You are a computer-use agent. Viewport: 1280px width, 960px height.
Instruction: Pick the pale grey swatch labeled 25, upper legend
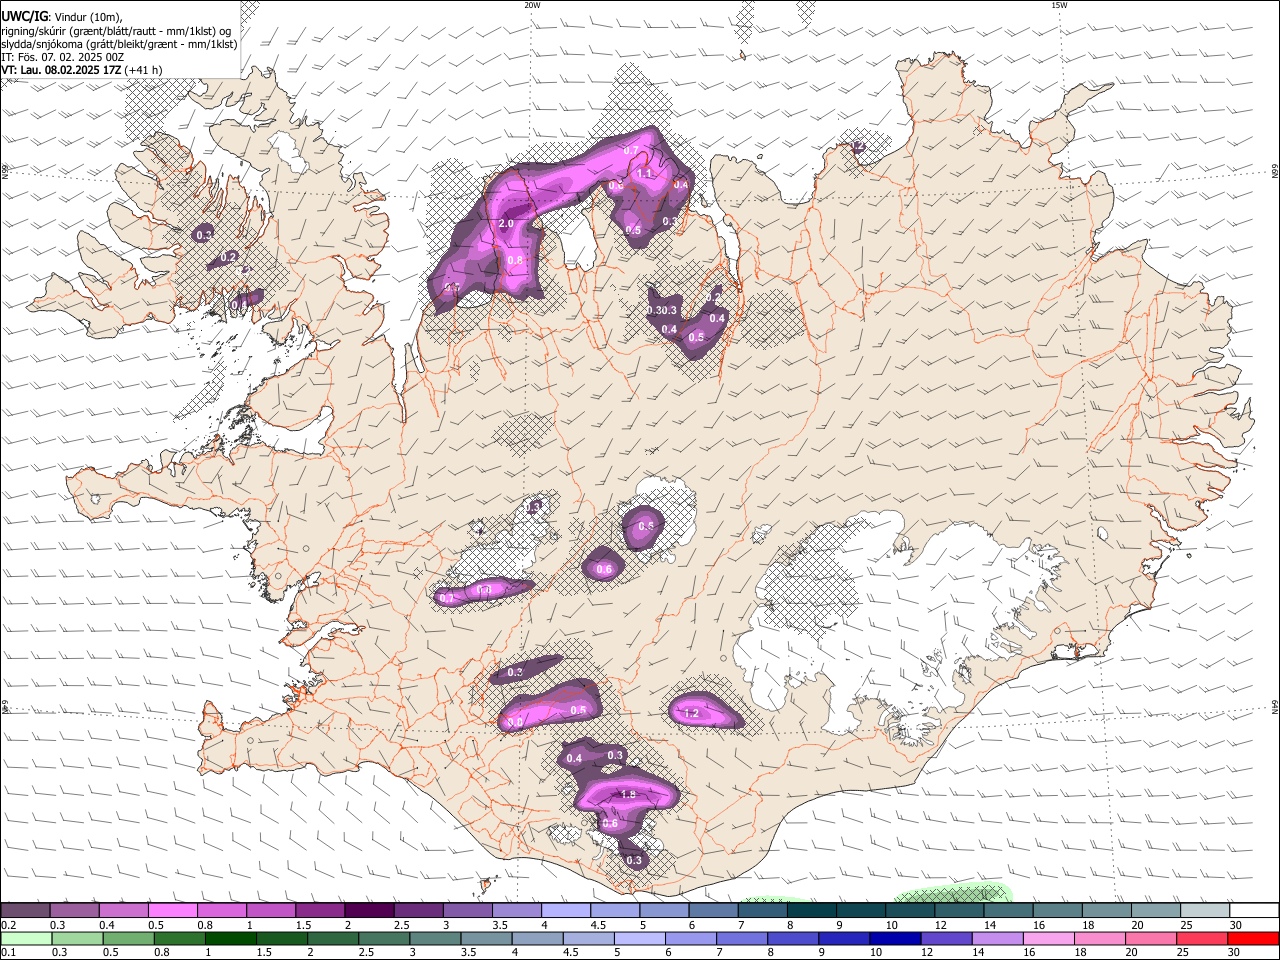[1206, 910]
